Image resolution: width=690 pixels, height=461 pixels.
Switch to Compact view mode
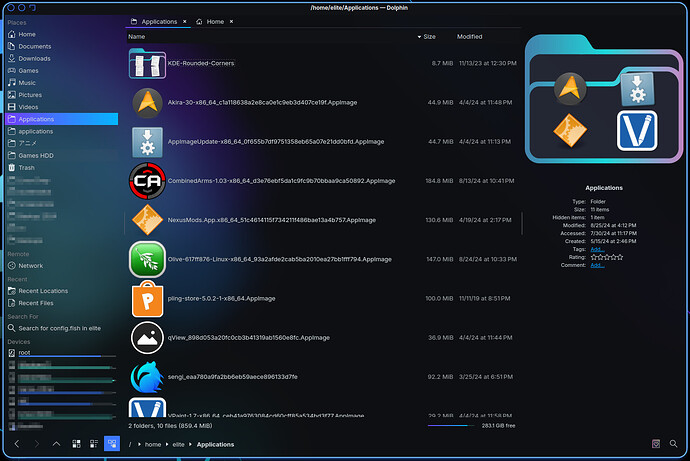coord(94,444)
